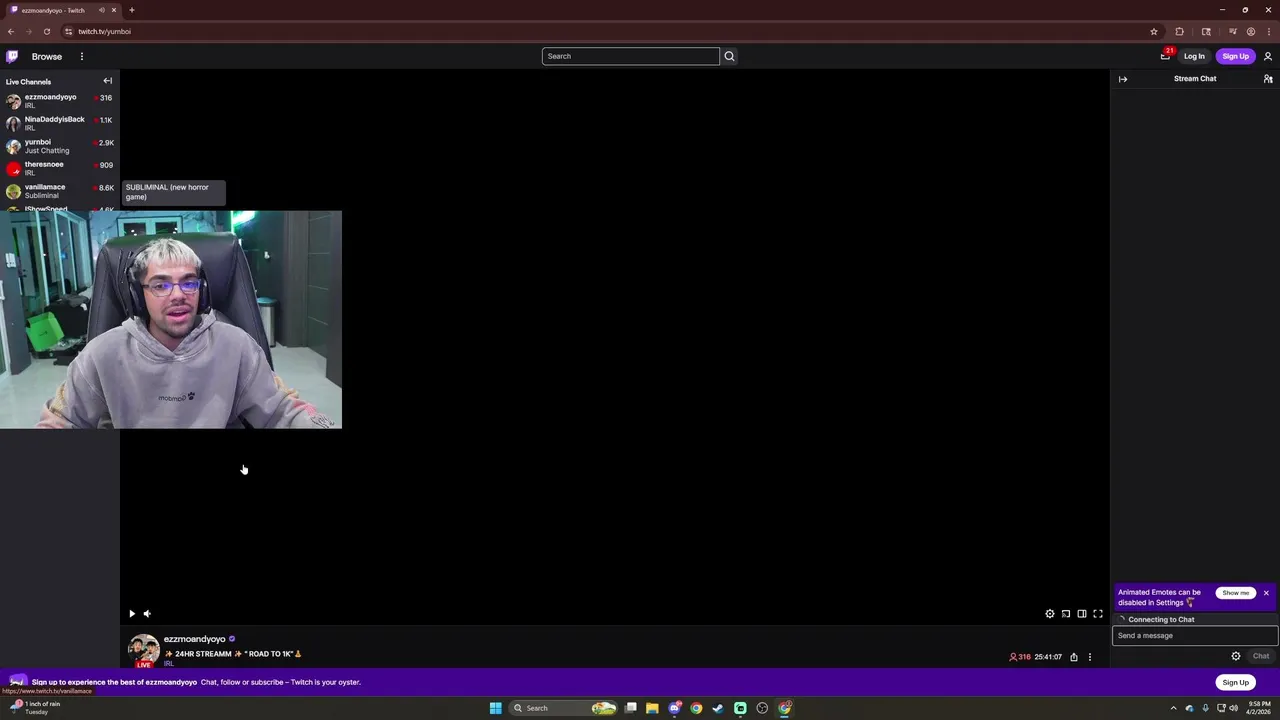Play the stream video
The height and width of the screenshot is (720, 1280).
(132, 614)
